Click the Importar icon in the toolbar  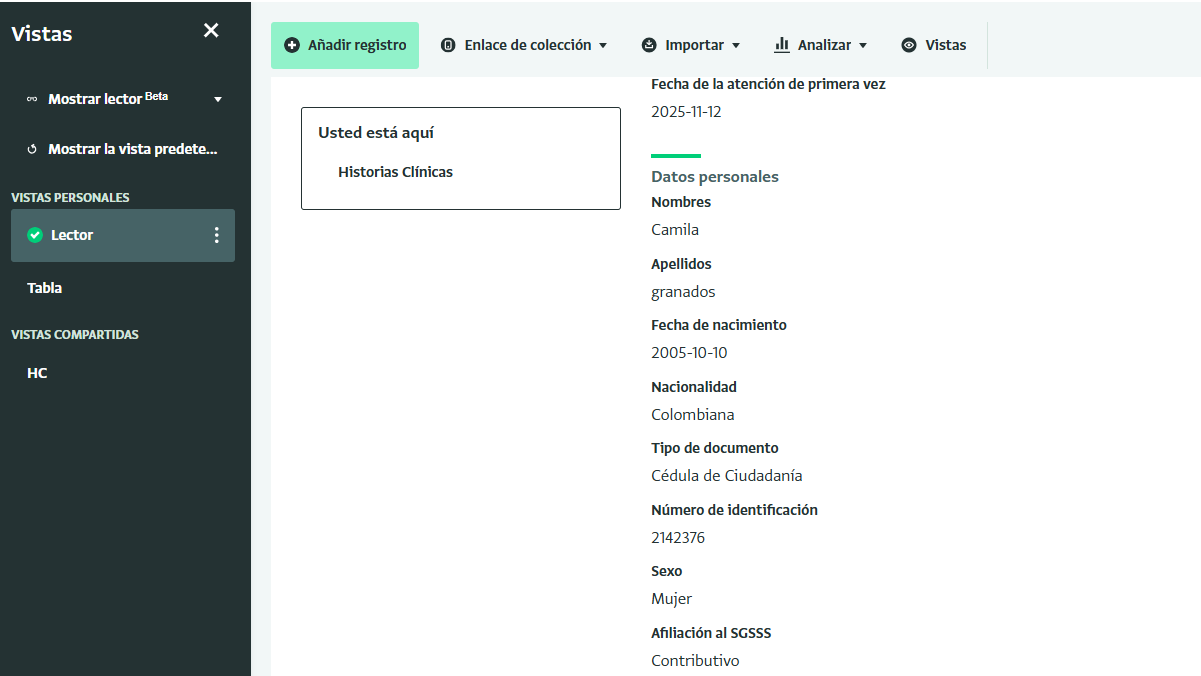649,45
